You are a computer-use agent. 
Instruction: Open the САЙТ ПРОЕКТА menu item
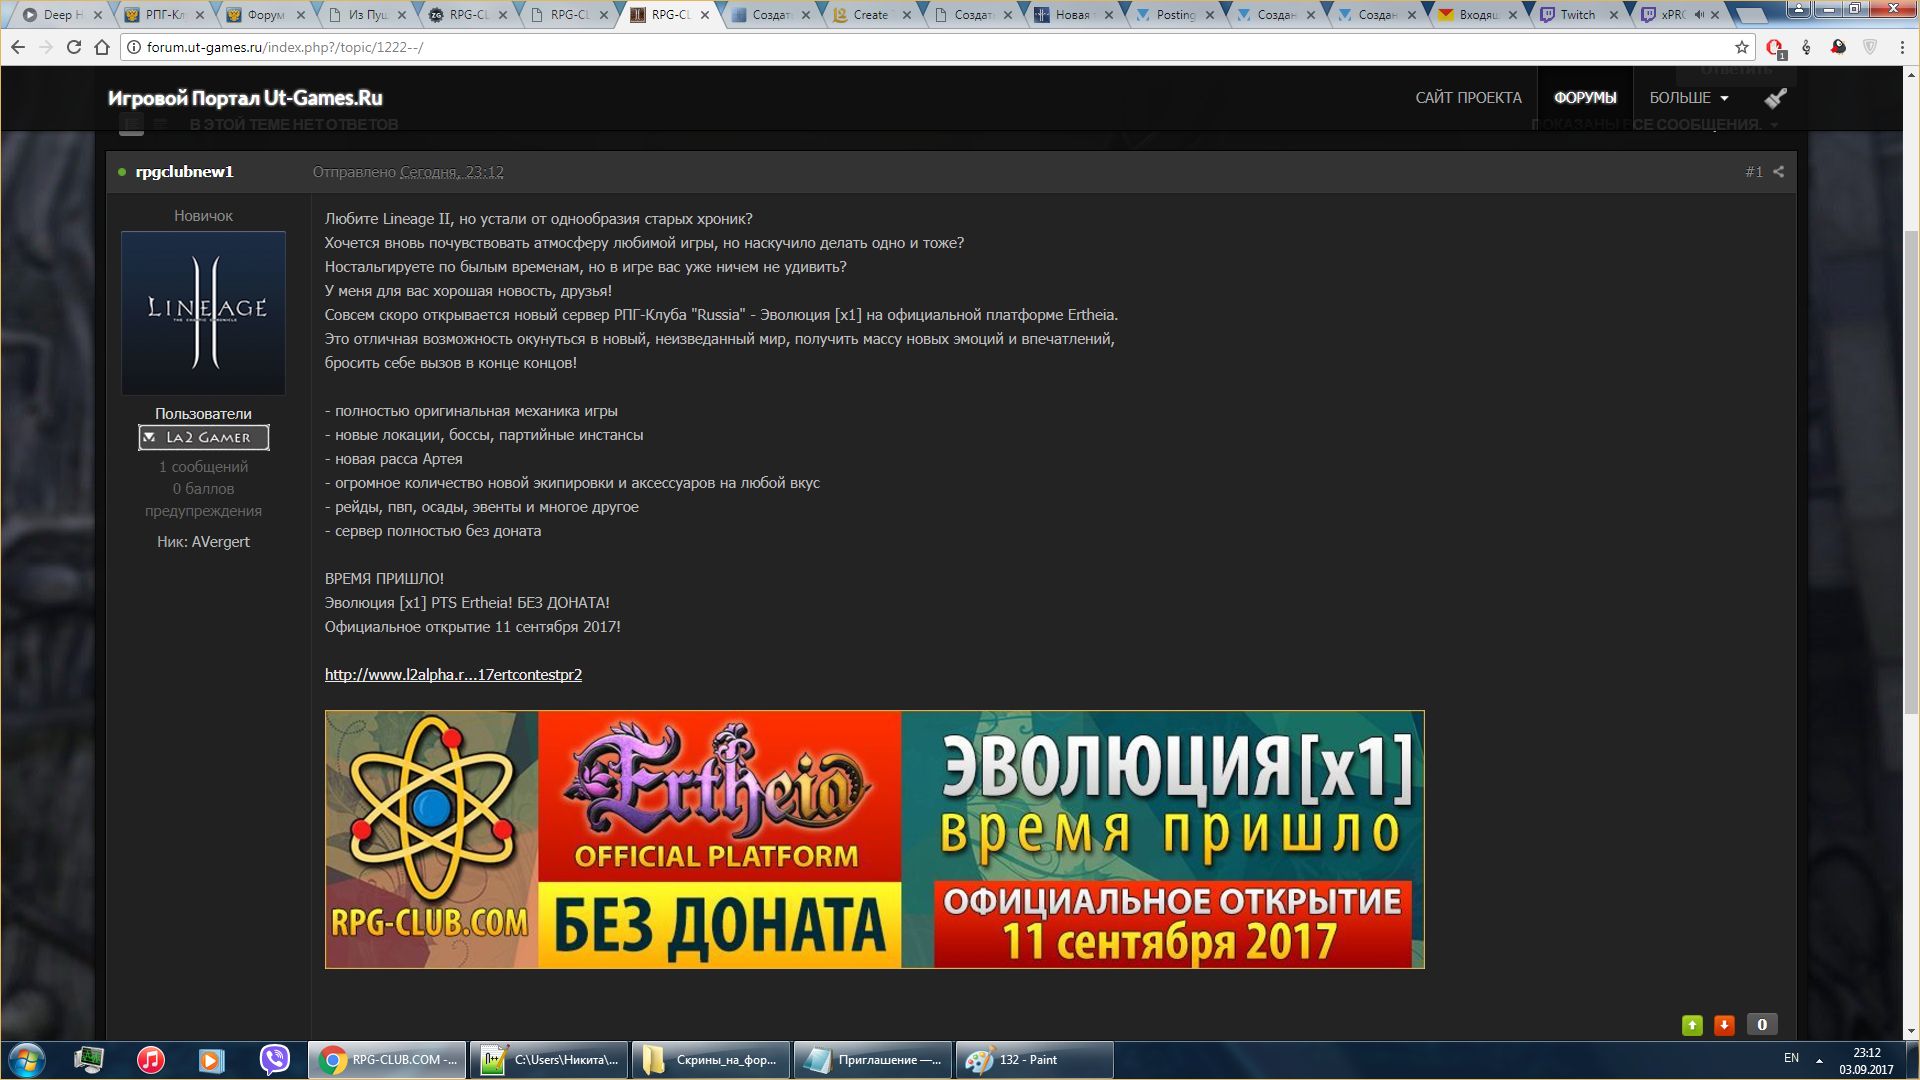(1468, 98)
